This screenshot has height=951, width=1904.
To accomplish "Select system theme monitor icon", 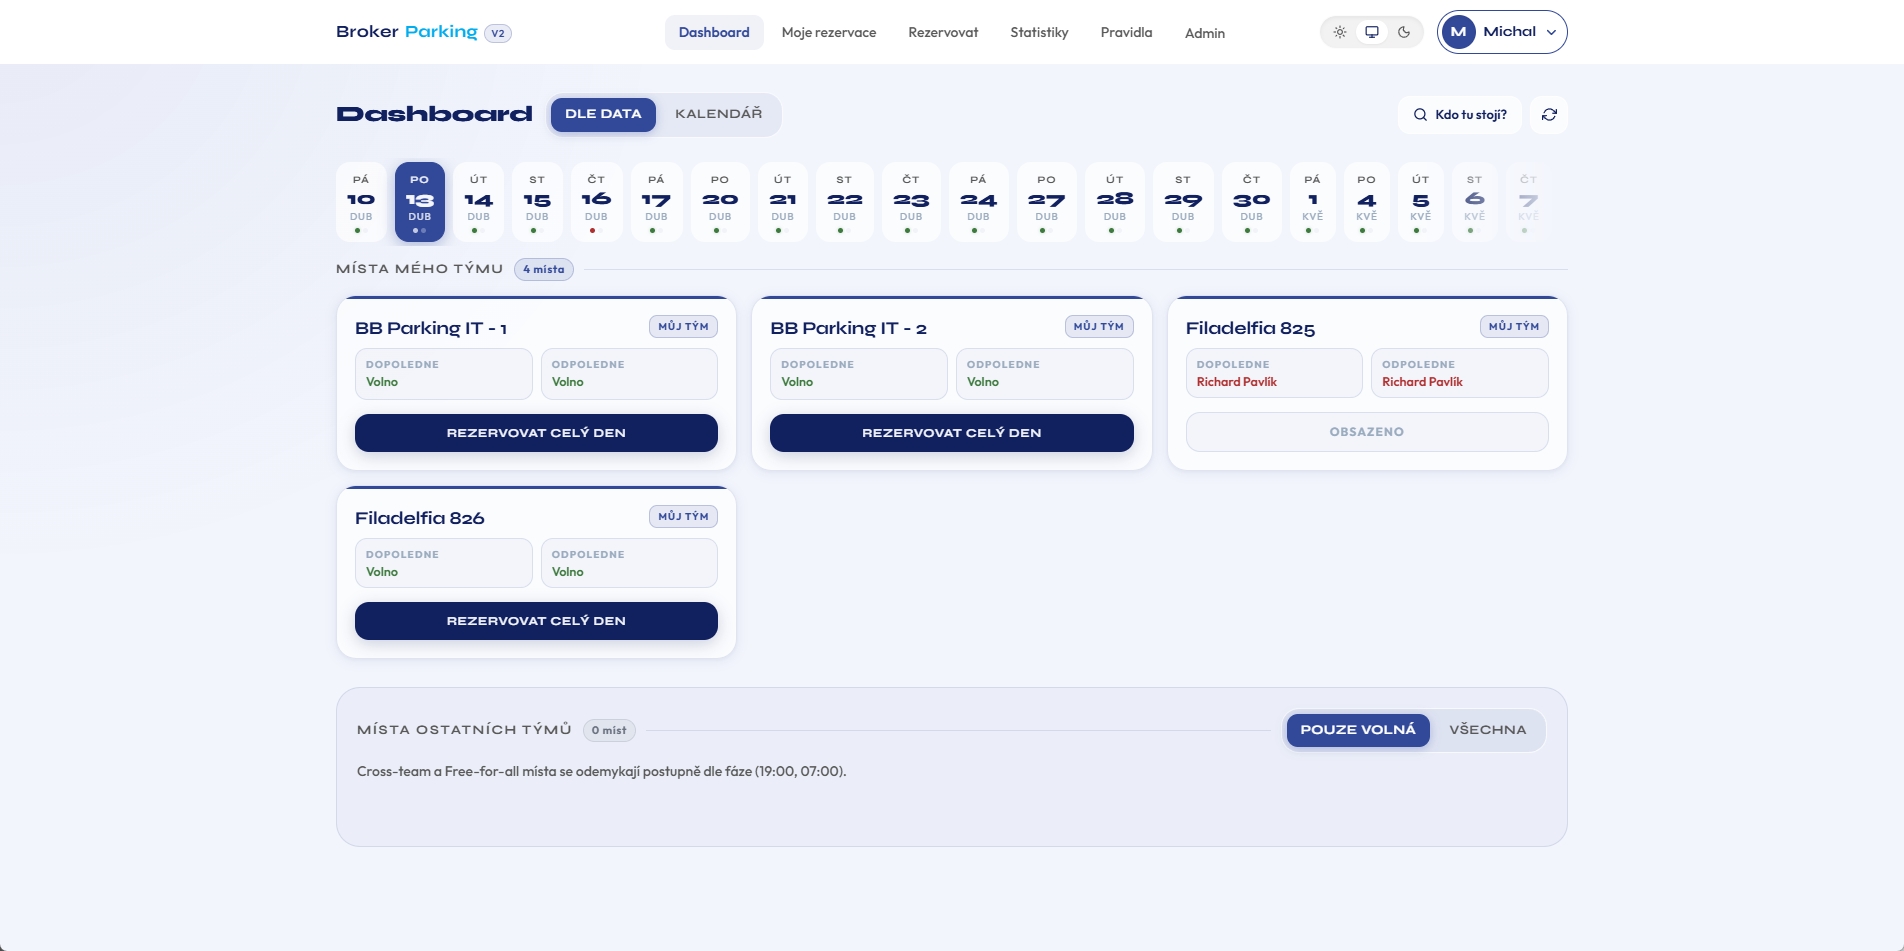I will coord(1372,32).
